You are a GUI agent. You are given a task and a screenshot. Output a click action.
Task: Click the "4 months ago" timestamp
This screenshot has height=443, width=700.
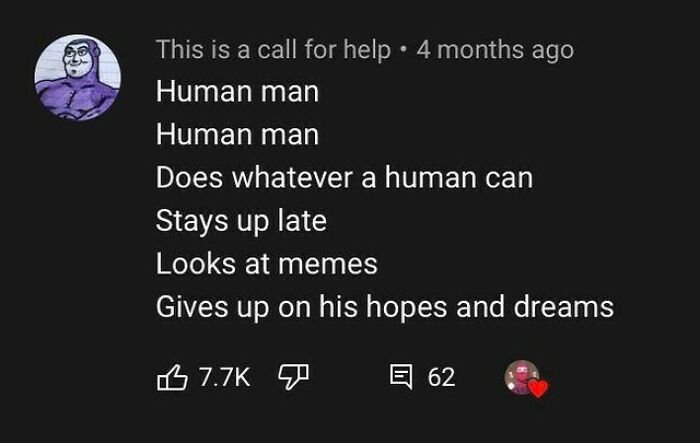tap(495, 50)
